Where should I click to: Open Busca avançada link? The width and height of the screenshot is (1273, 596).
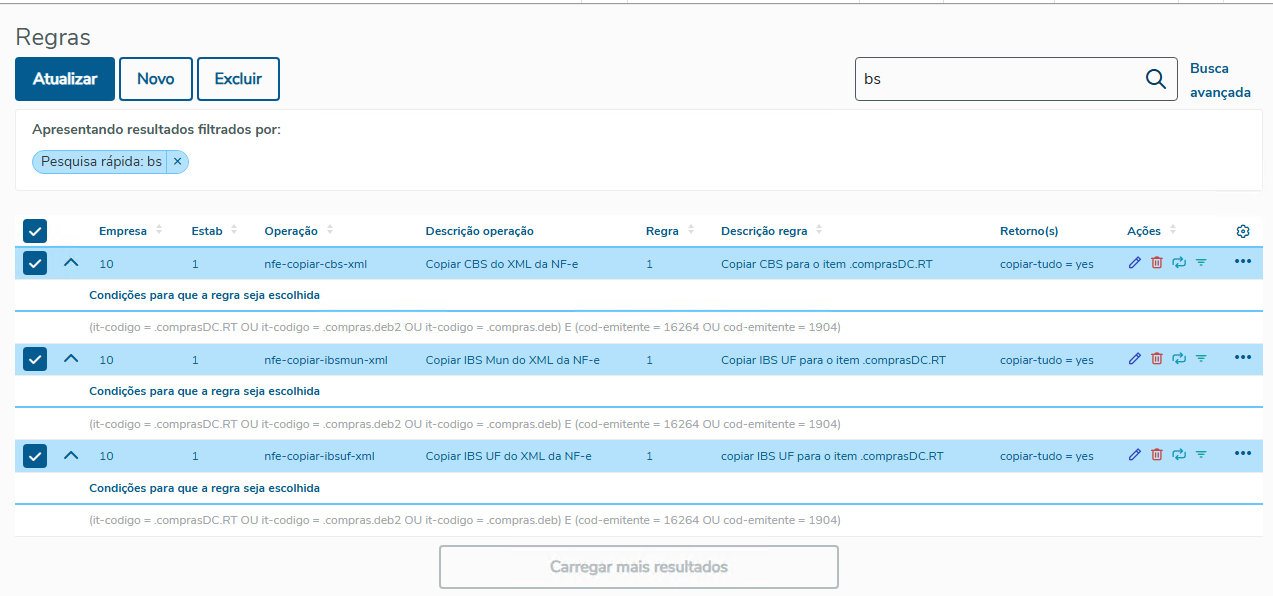1219,80
